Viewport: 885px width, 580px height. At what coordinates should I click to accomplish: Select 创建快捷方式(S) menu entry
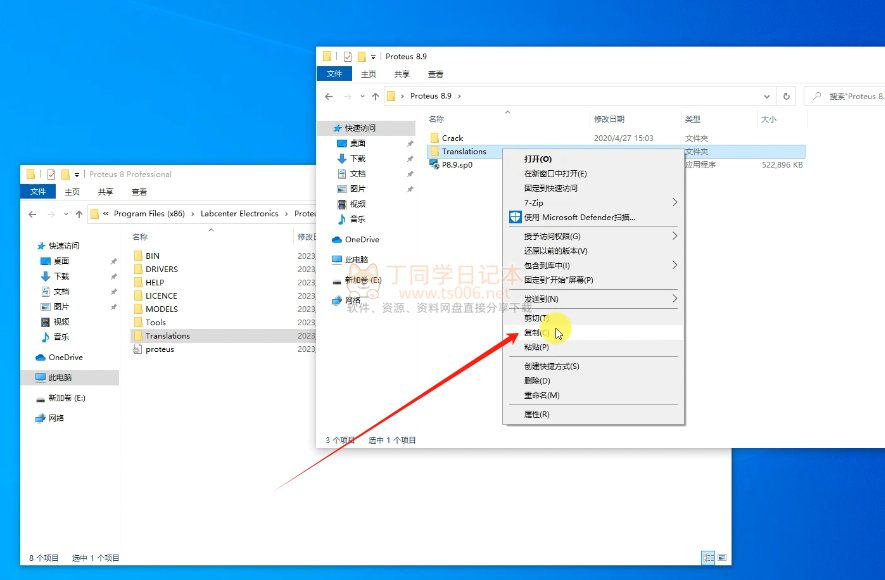[593, 366]
